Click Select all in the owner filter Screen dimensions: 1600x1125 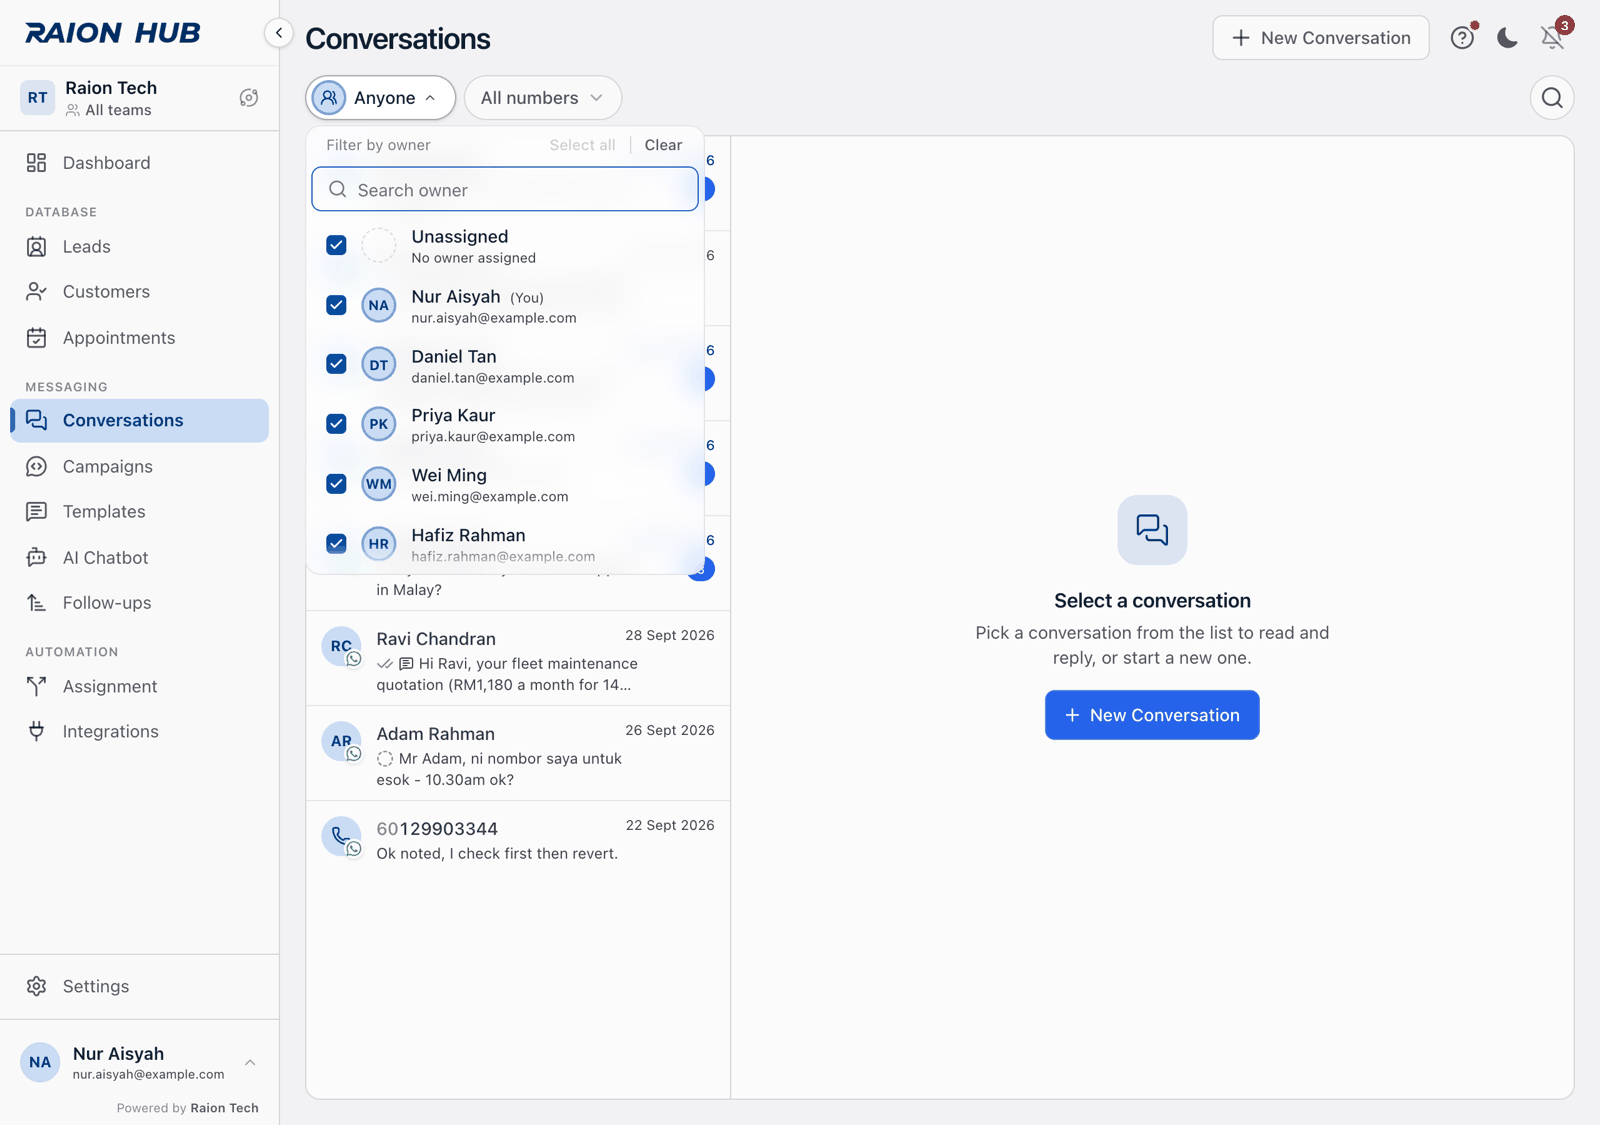[x=582, y=145]
